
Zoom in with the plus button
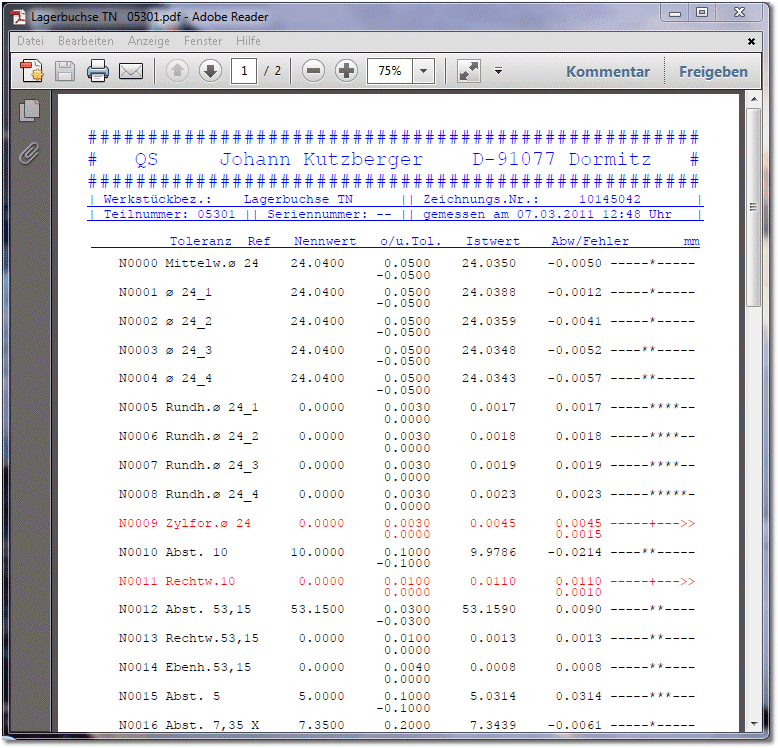[346, 71]
